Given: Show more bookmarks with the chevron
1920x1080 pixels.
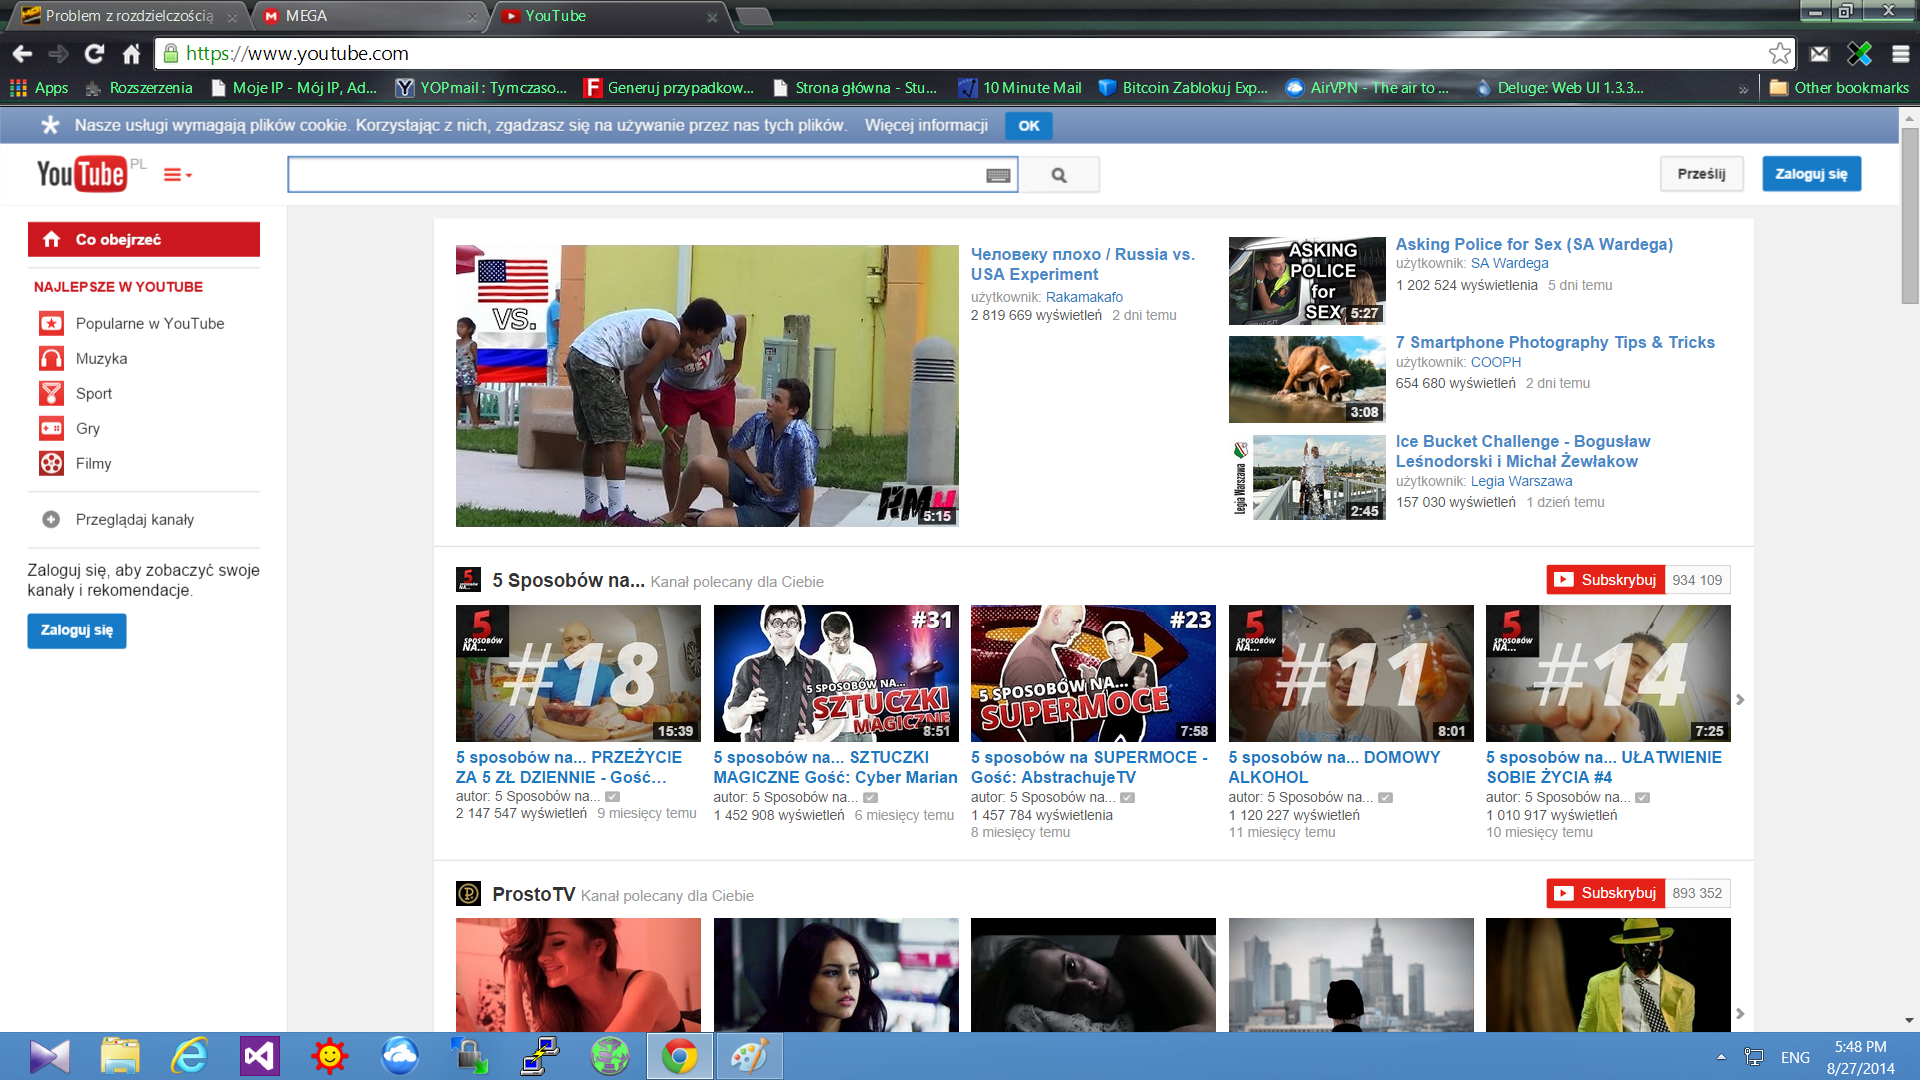Looking at the screenshot, I should pos(1743,89).
